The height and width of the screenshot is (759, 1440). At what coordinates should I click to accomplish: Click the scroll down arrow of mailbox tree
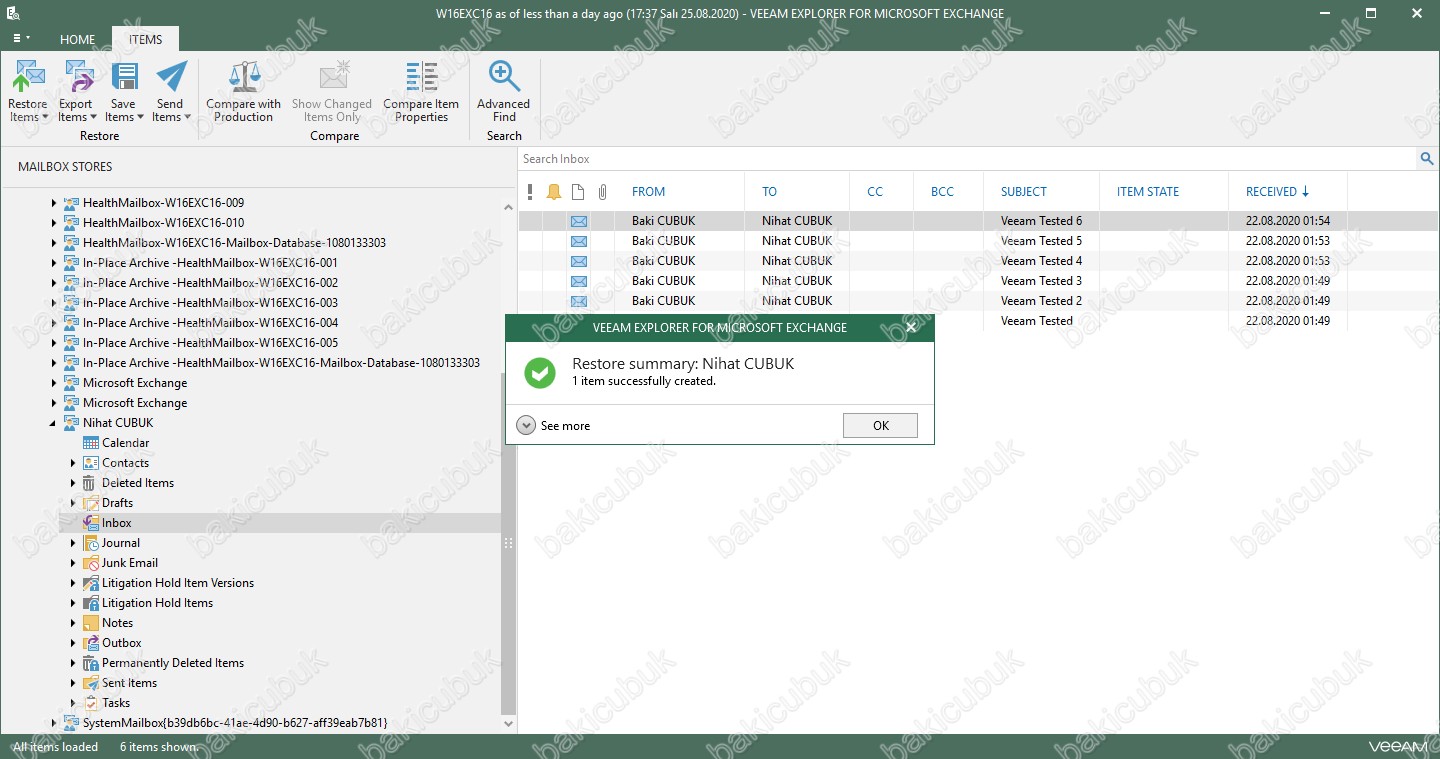[508, 723]
